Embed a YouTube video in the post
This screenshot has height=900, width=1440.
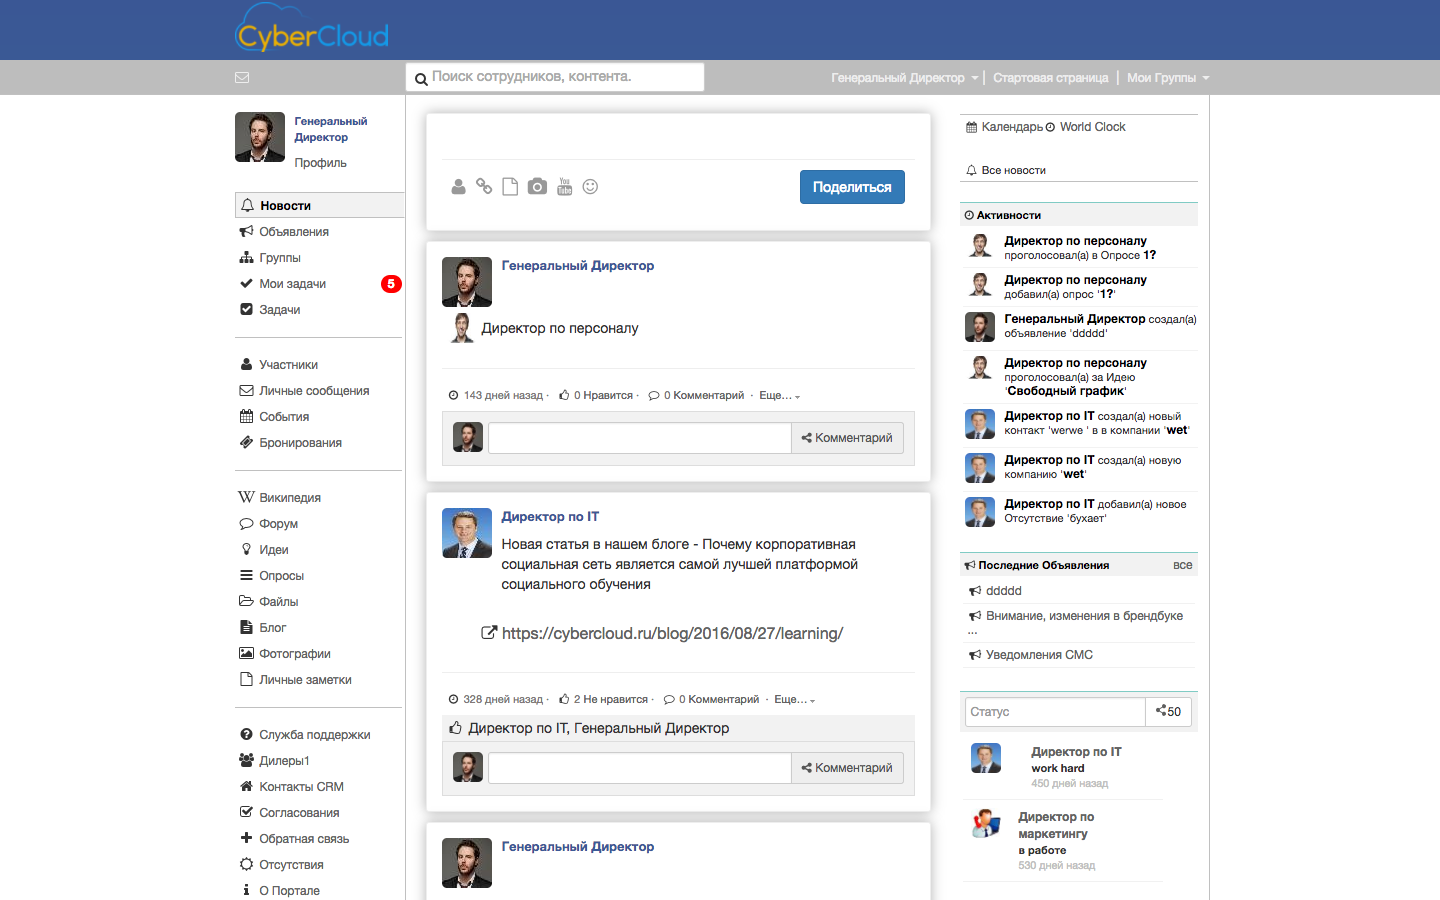(564, 186)
